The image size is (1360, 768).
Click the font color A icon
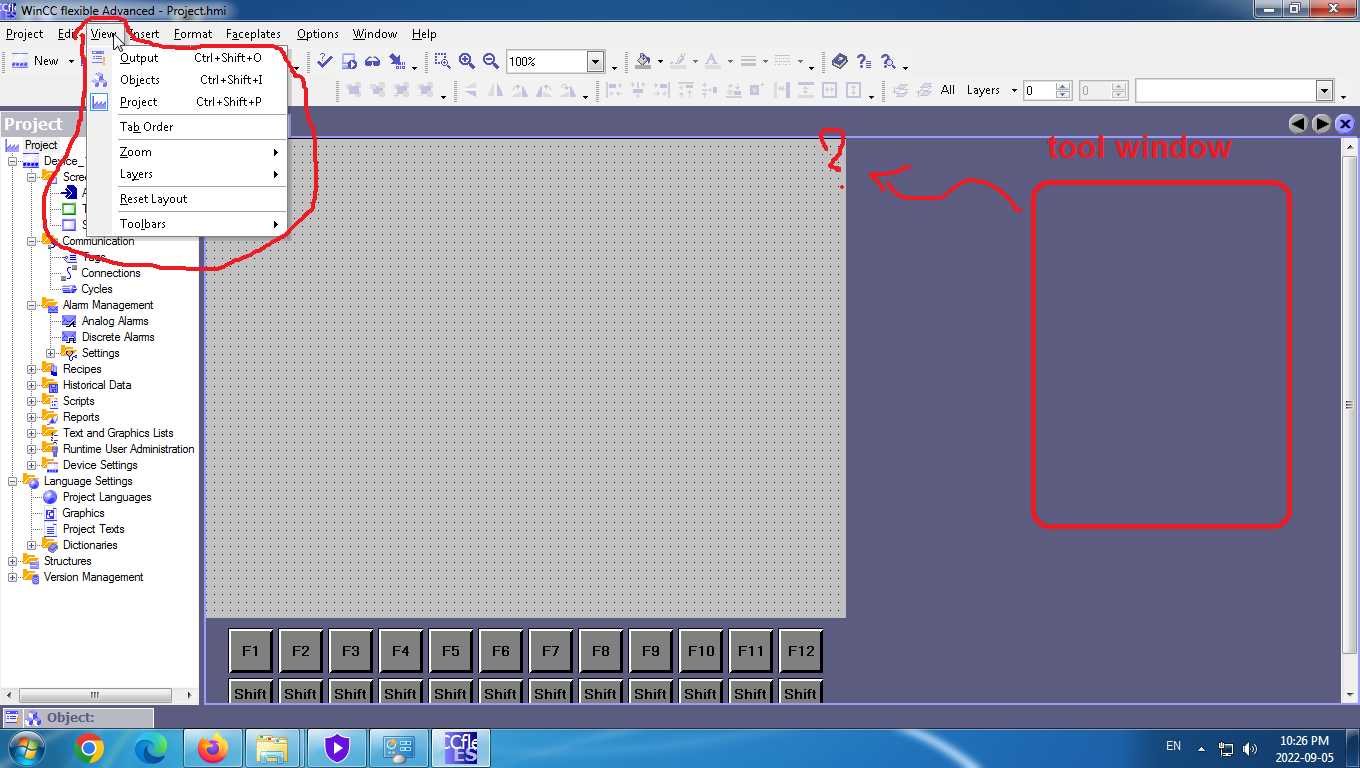712,61
